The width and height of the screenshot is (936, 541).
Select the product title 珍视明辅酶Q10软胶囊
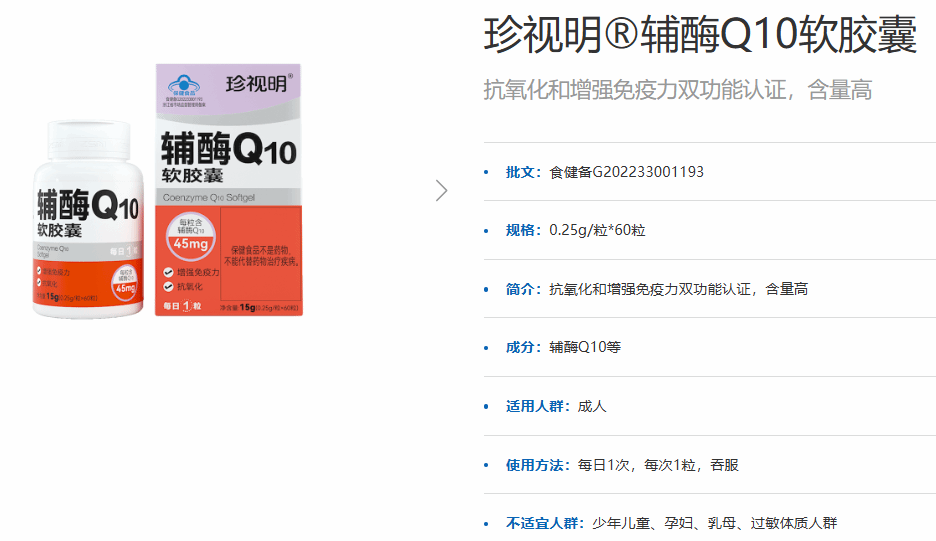[x=700, y=37]
